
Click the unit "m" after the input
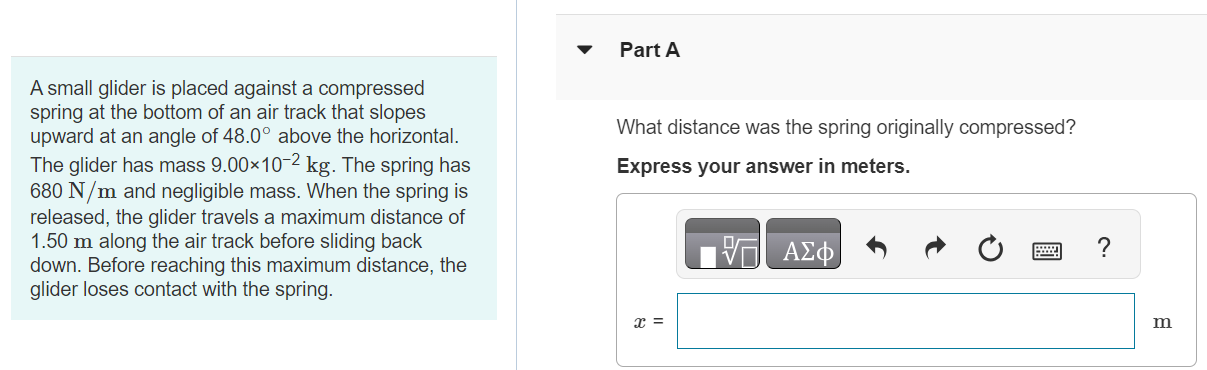[x=1162, y=322]
